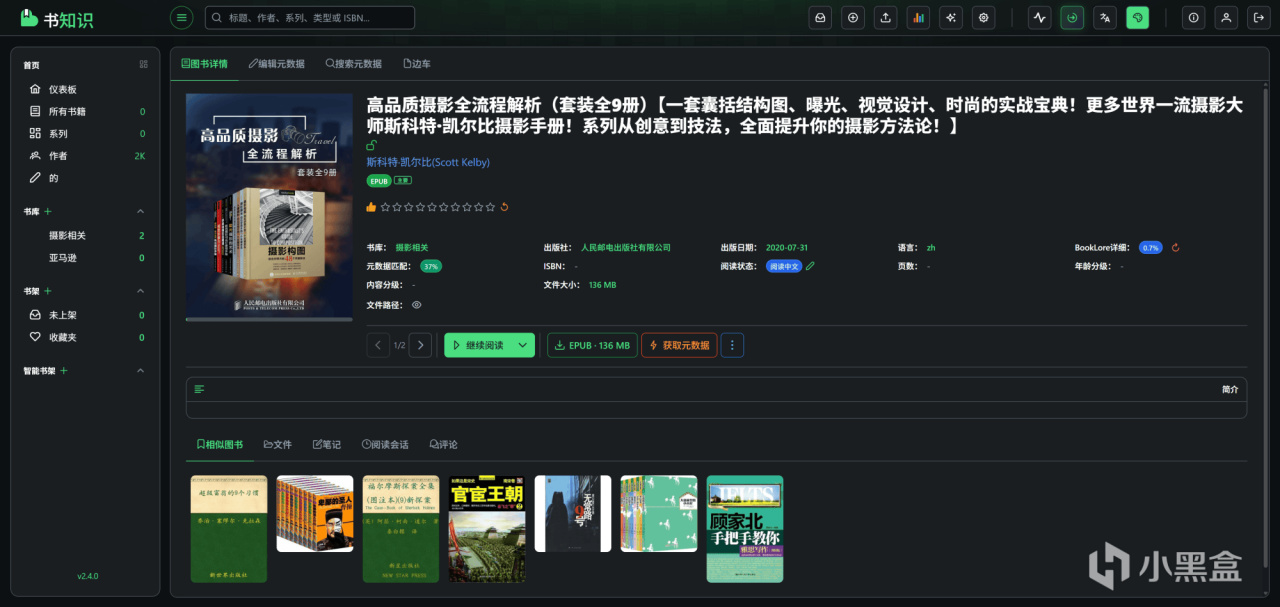Open the three-dot more actions button
Image resolution: width=1280 pixels, height=607 pixels.
point(732,345)
